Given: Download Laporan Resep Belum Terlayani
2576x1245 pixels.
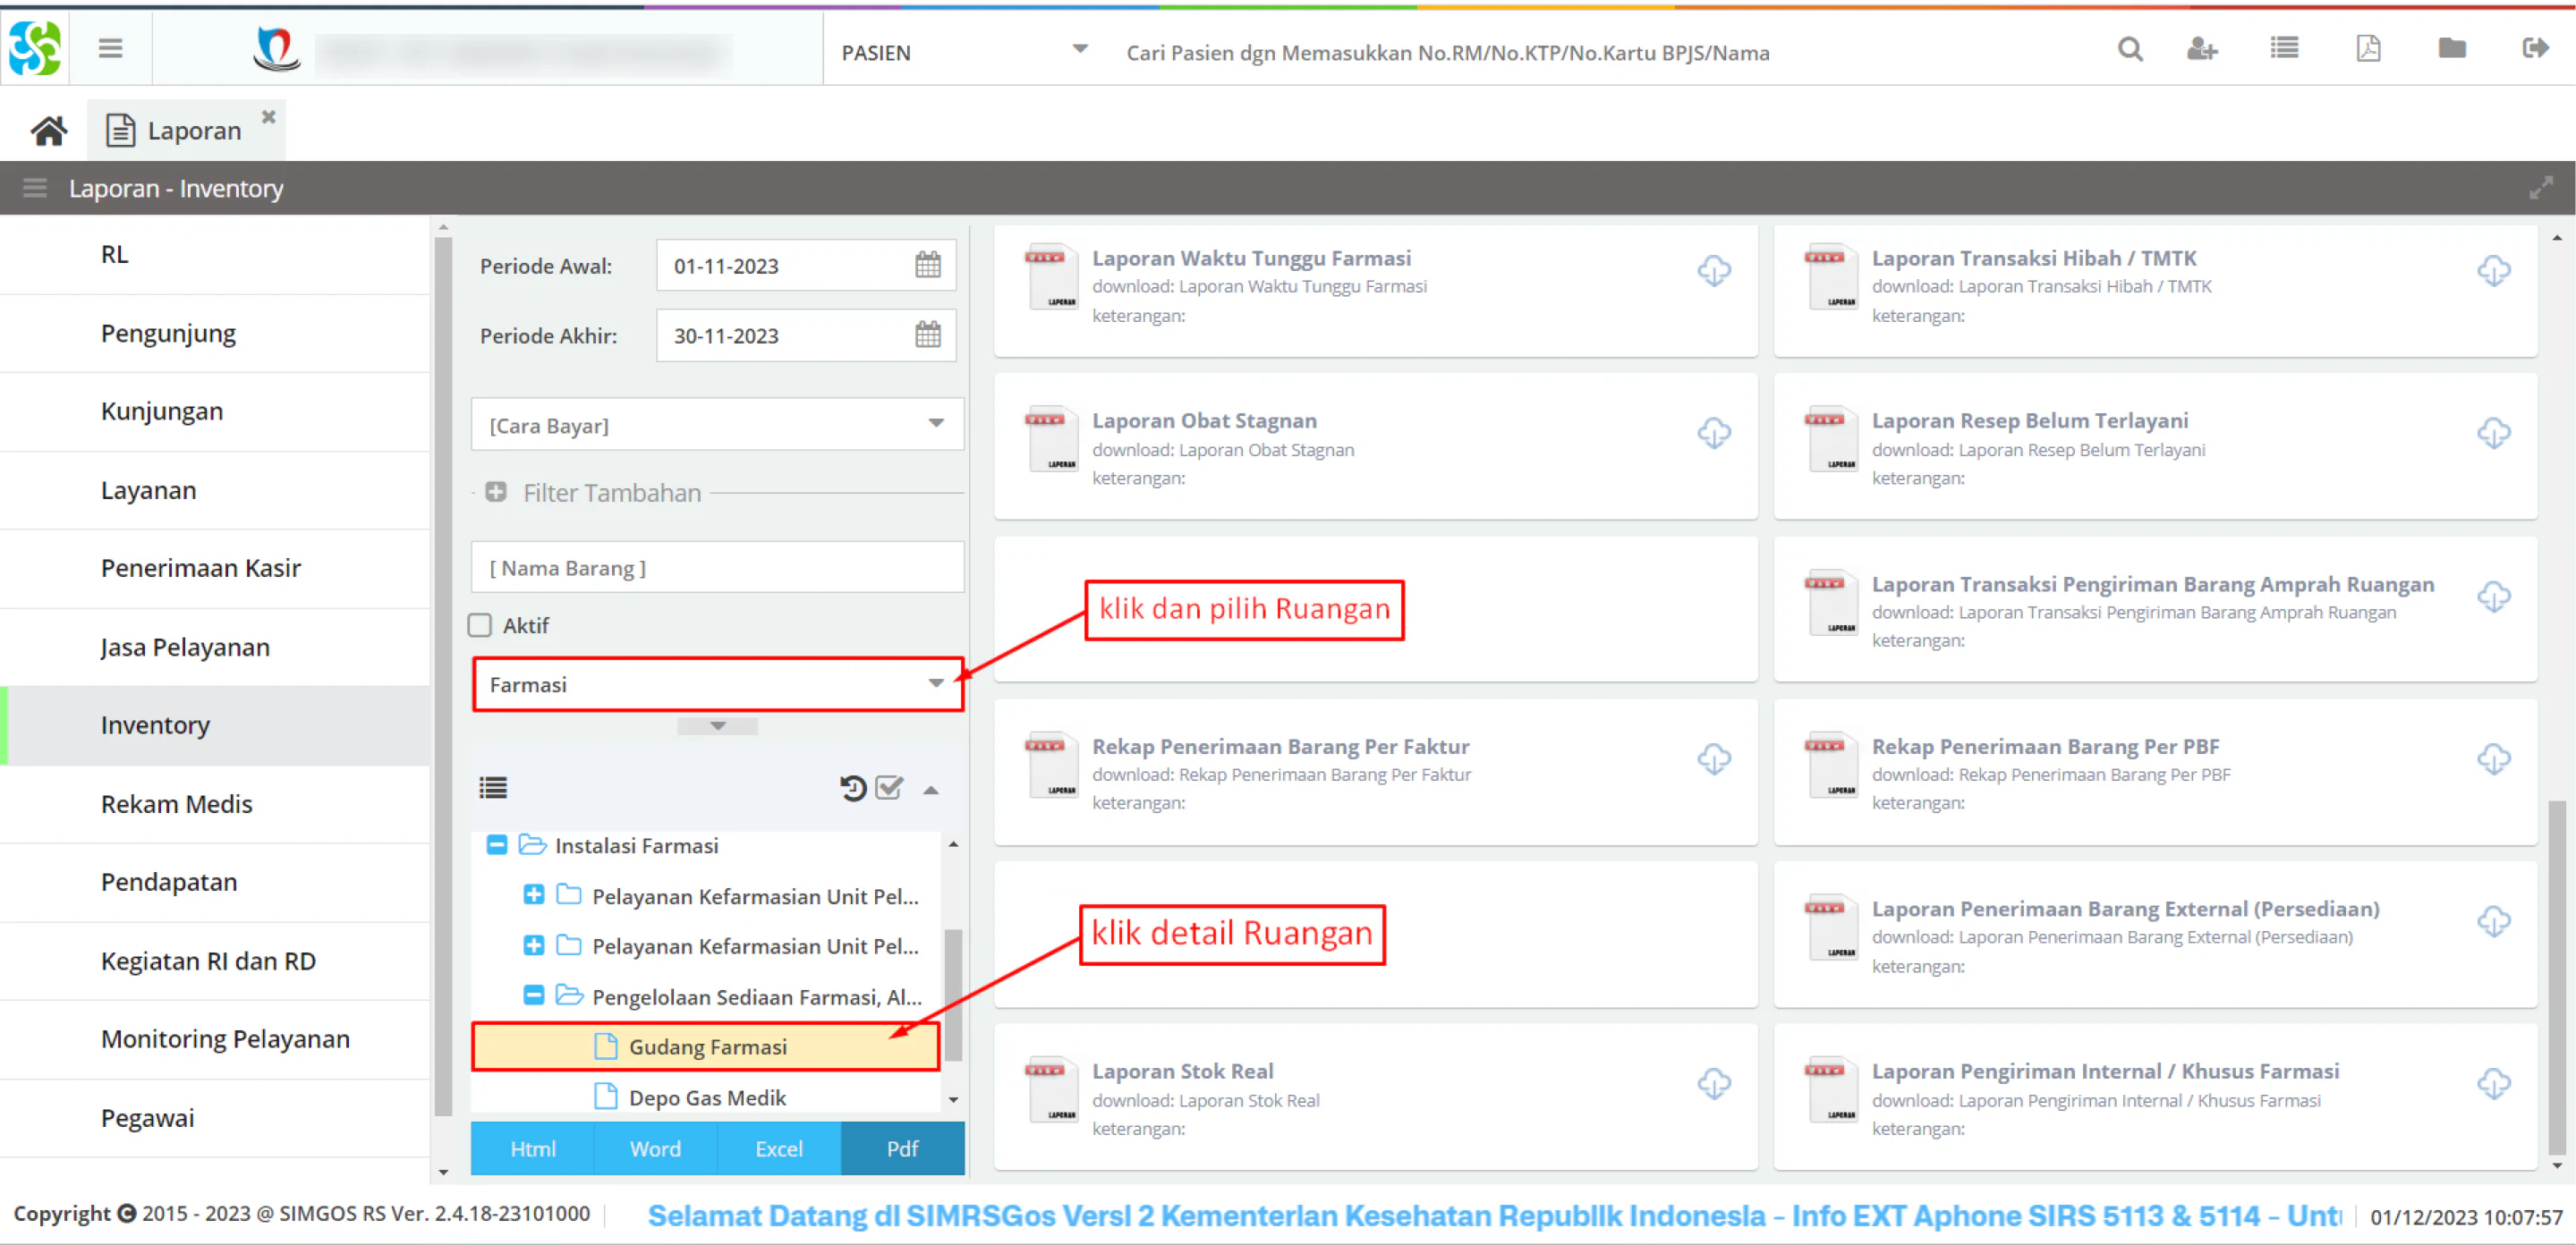Looking at the screenshot, I should pos(2494,434).
